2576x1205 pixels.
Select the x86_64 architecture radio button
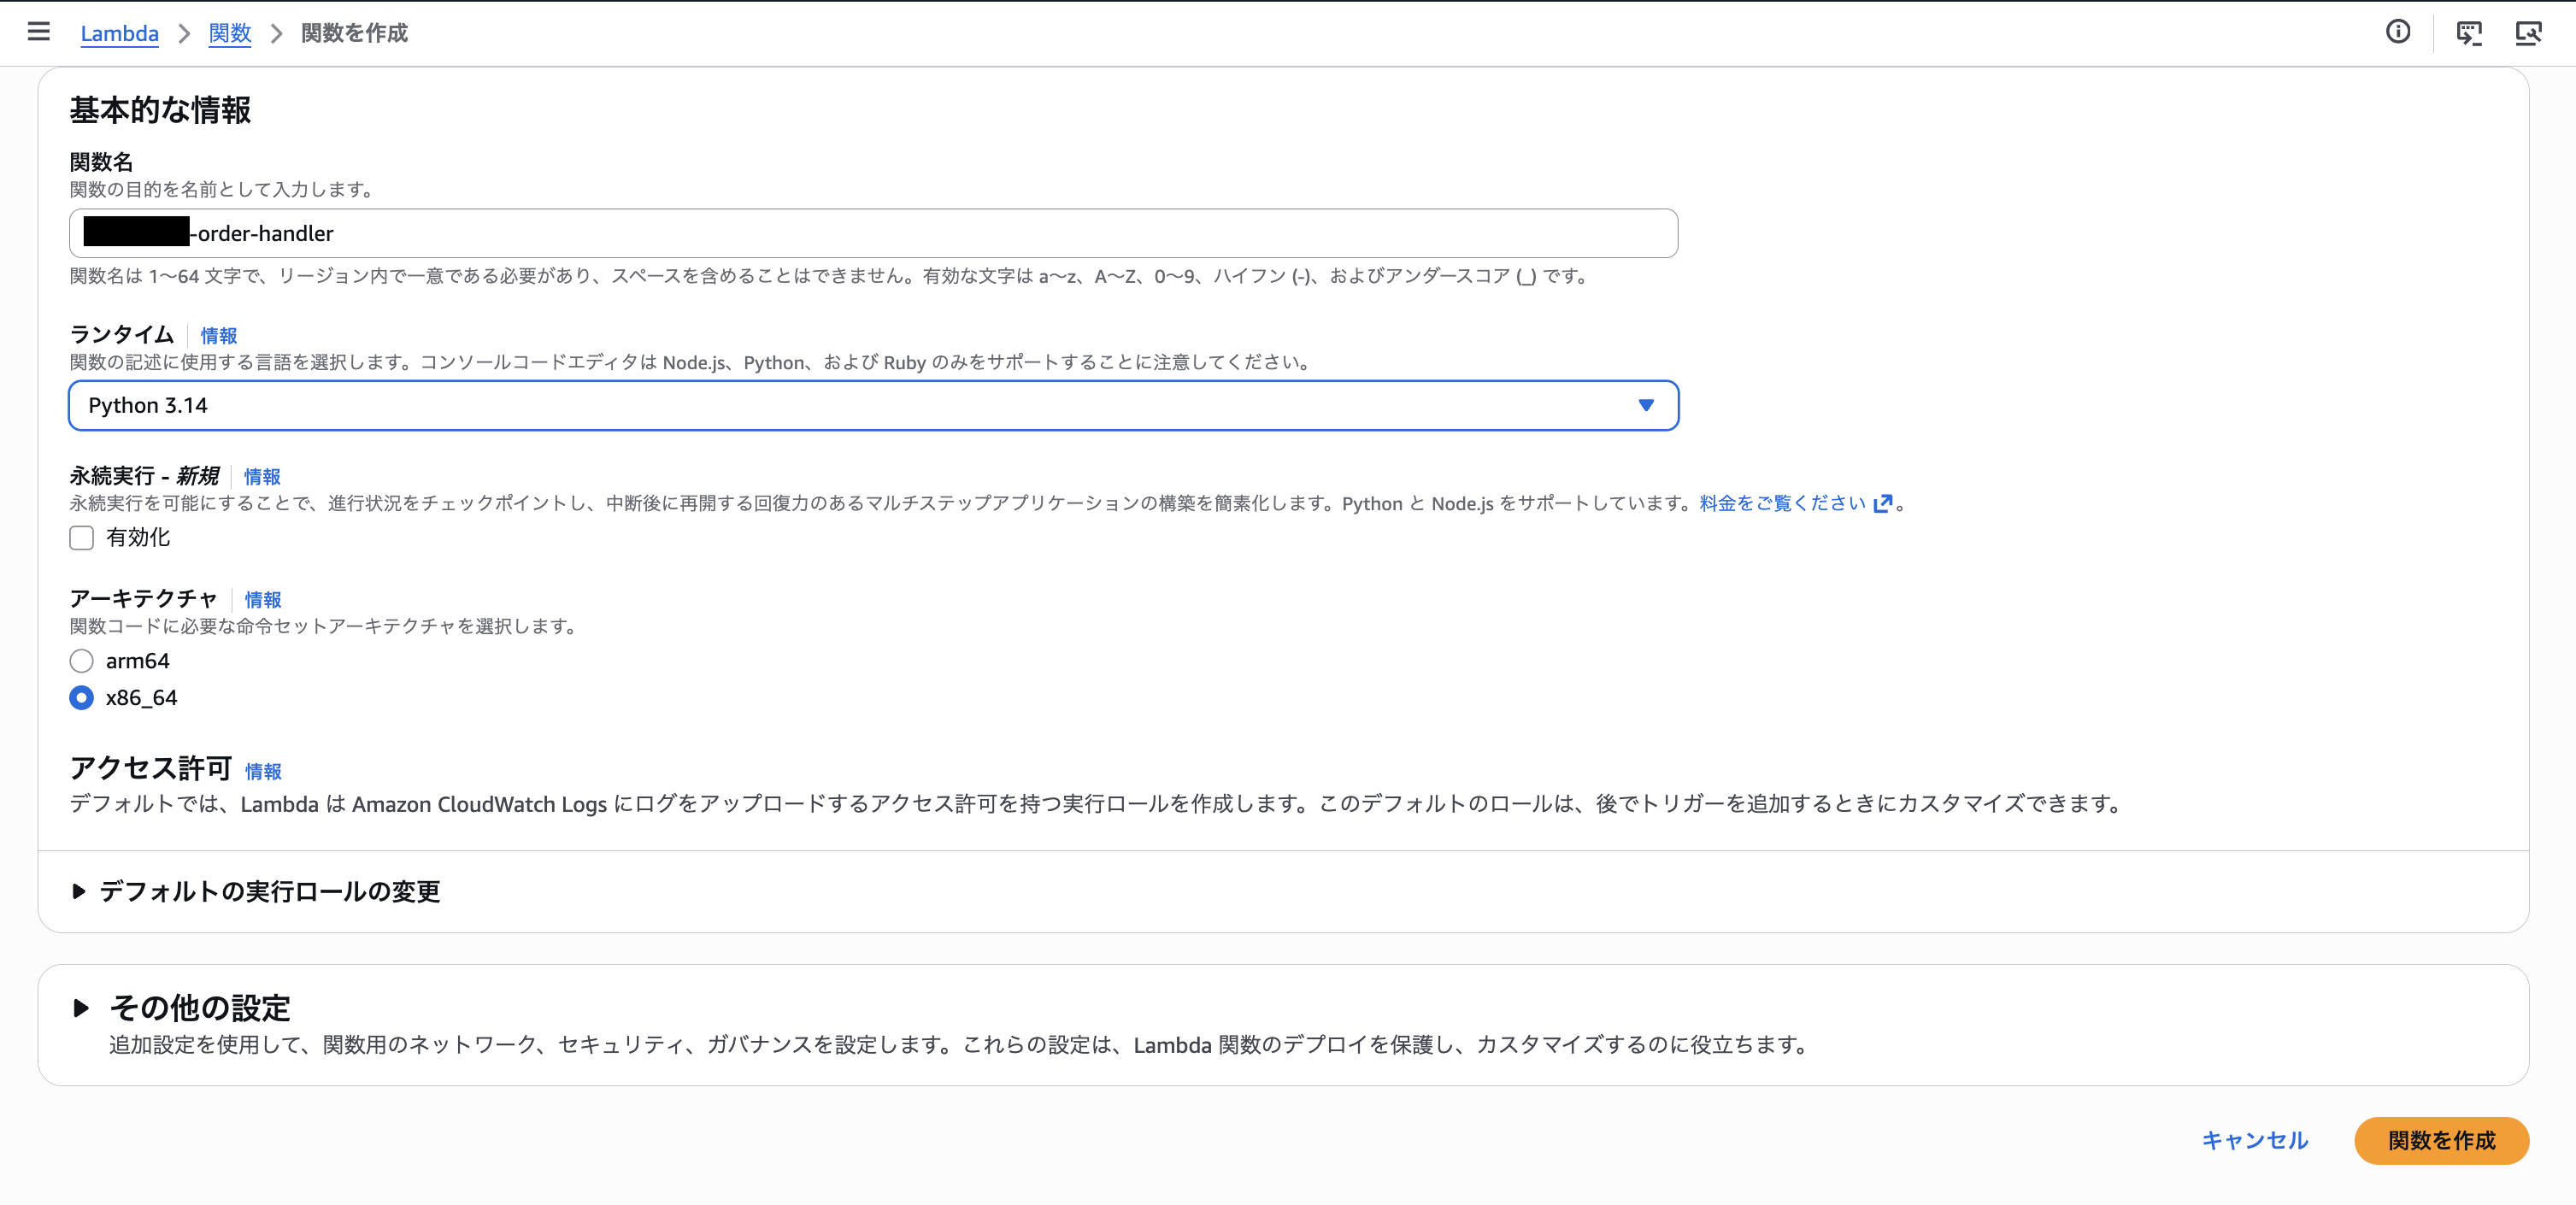(x=81, y=698)
